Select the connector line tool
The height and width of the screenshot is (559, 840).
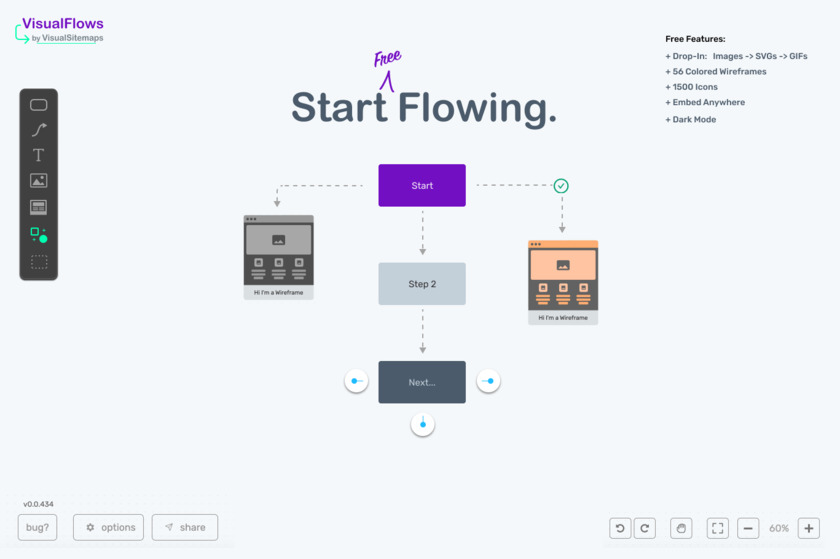pos(39,130)
